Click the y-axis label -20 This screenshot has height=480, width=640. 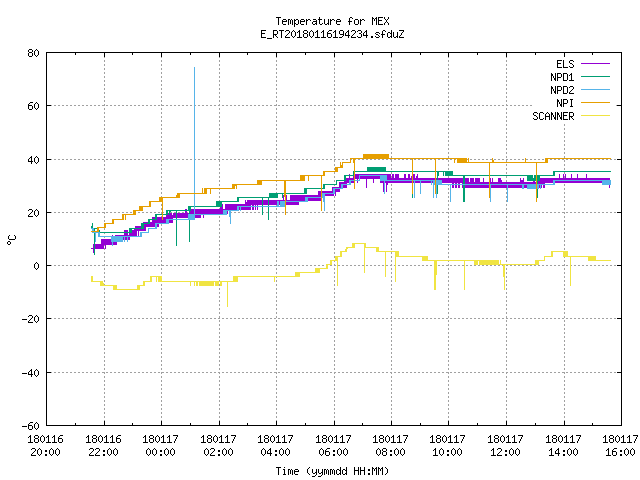click(x=31, y=319)
